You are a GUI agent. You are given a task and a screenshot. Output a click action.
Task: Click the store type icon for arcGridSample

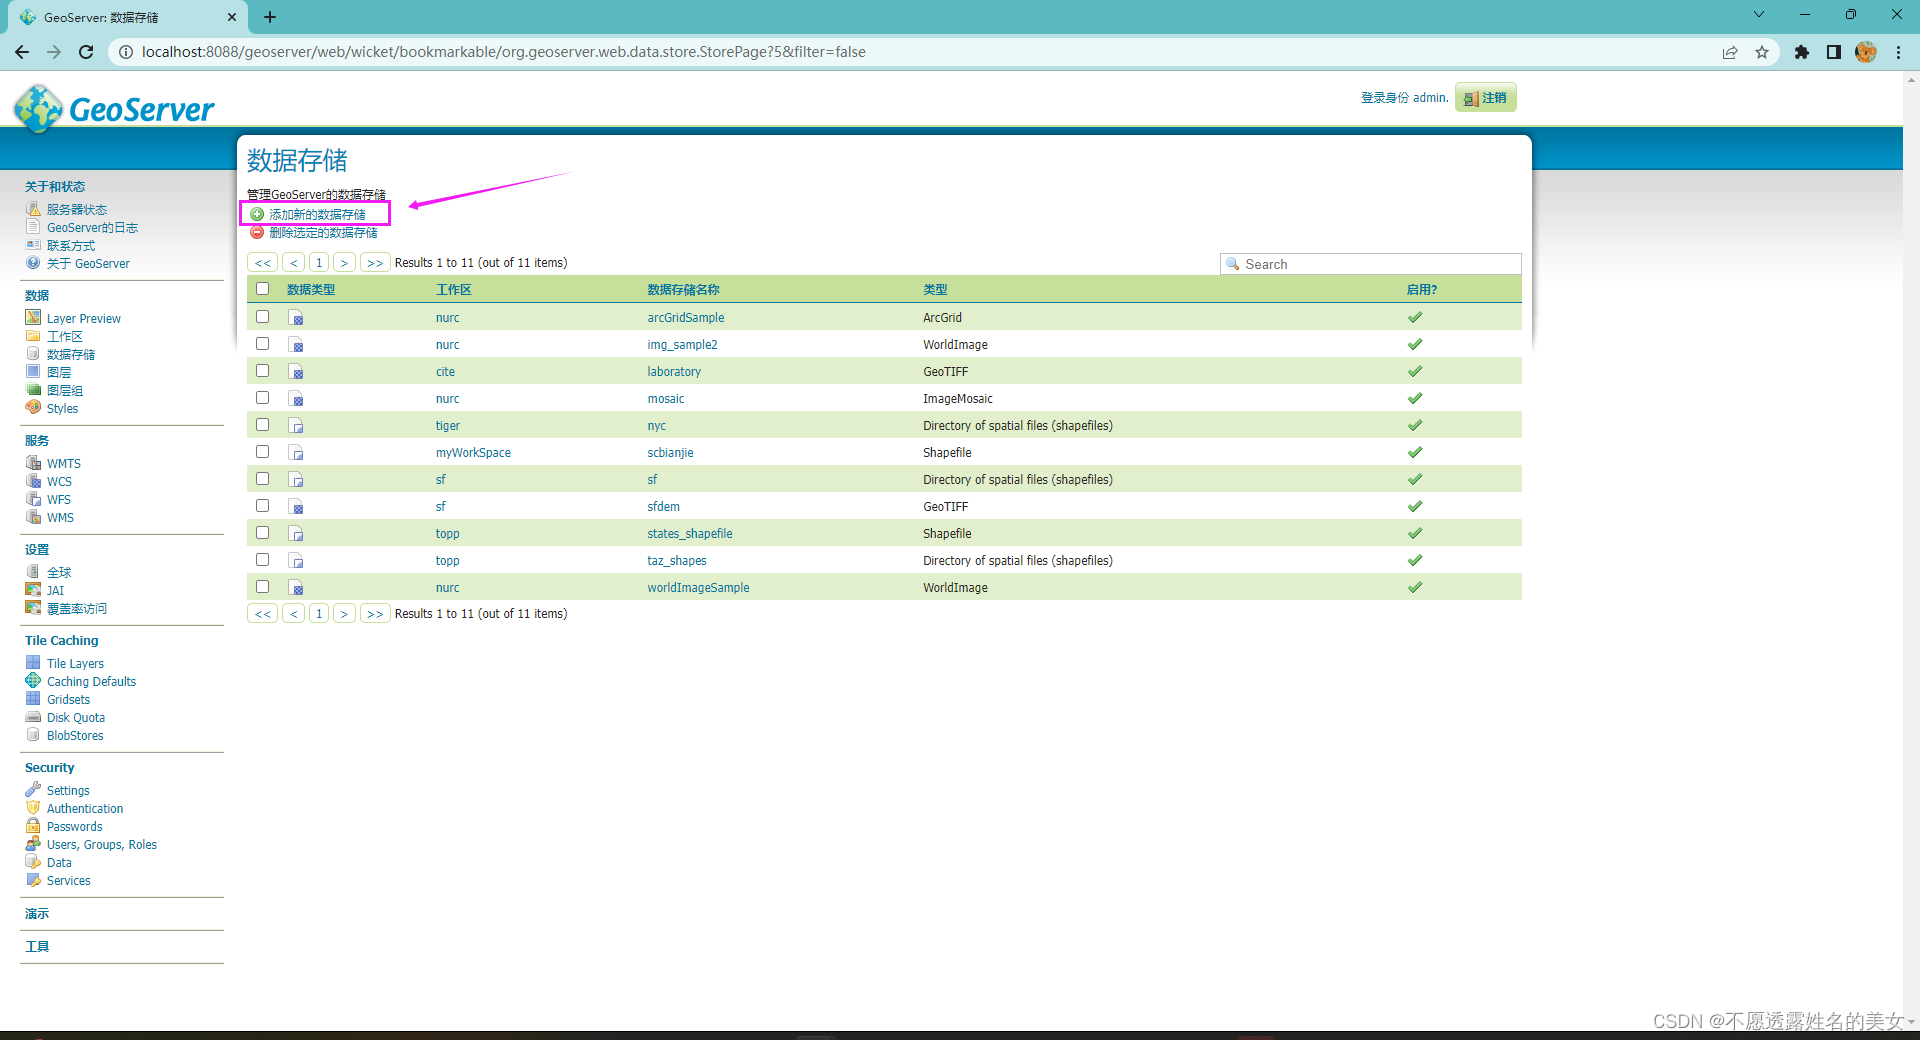(x=296, y=318)
